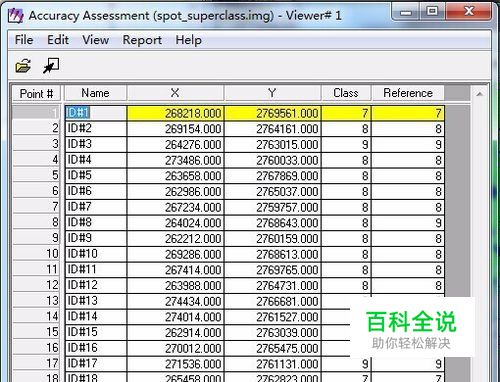Click Y value 2765037.000
500x382 pixels.
(x=273, y=191)
